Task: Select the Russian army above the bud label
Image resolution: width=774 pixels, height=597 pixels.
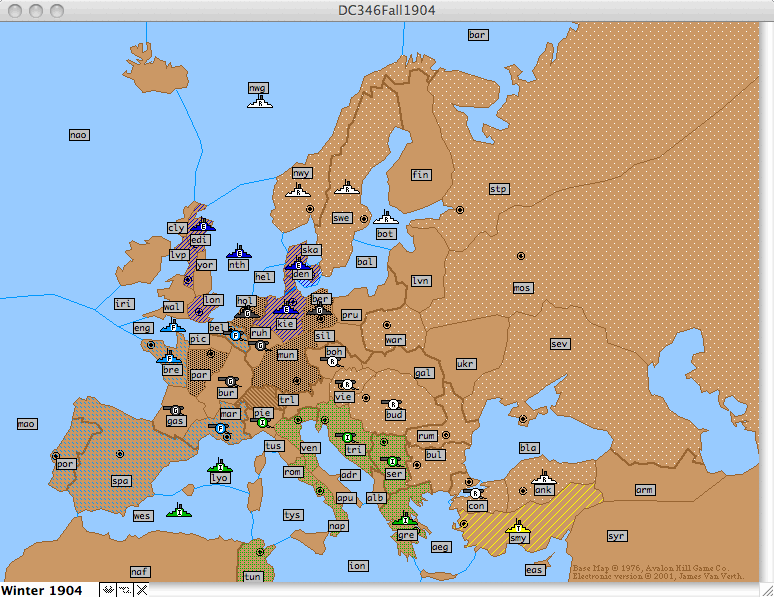Action: tap(393, 404)
